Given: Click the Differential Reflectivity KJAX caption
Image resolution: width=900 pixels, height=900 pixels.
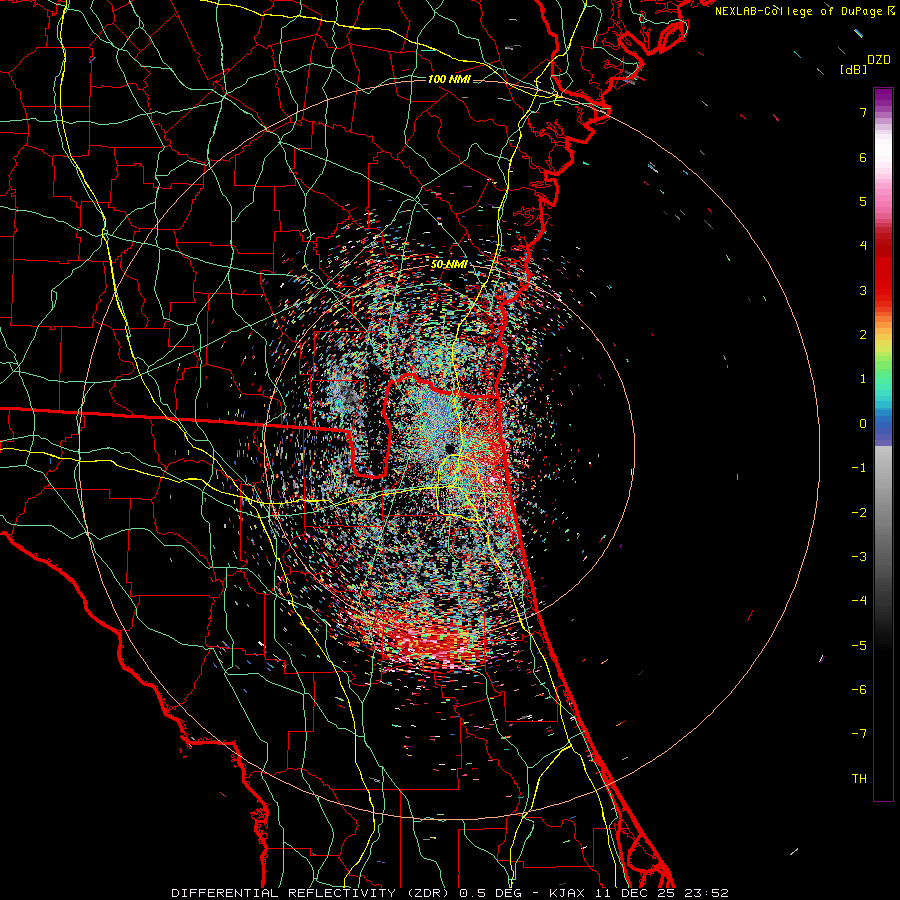Looking at the screenshot, I should pyautogui.click(x=450, y=893).
